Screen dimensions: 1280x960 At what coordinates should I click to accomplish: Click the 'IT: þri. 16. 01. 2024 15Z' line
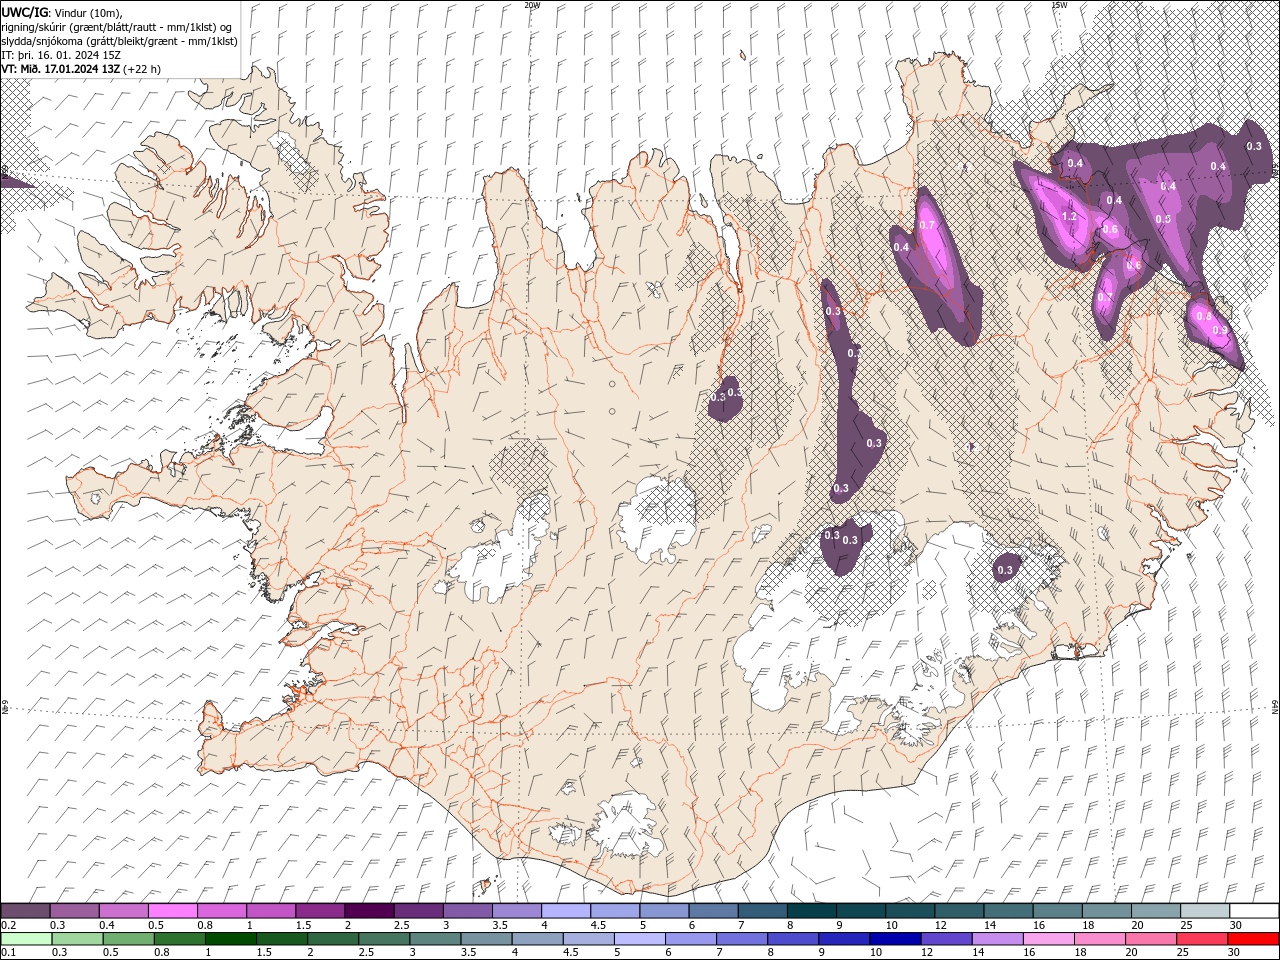pos(61,55)
